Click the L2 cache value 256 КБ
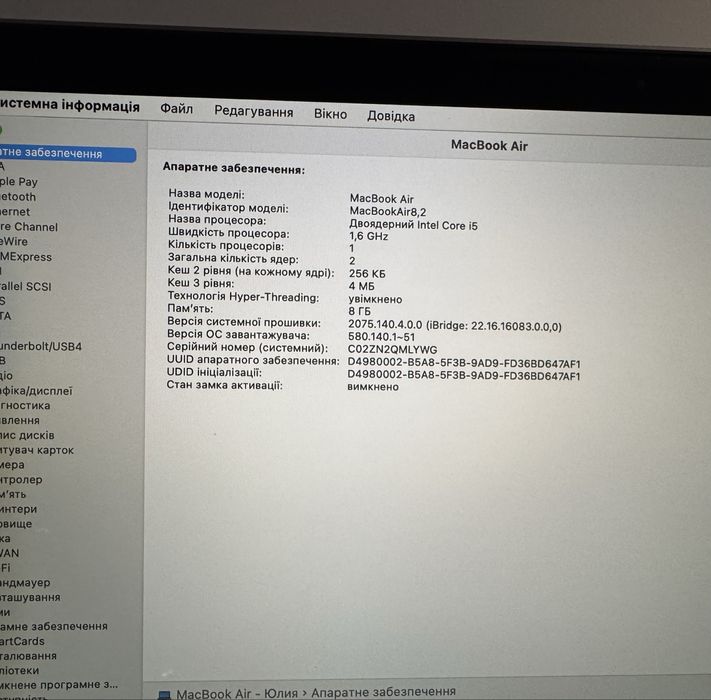711x700 pixels. pos(367,273)
